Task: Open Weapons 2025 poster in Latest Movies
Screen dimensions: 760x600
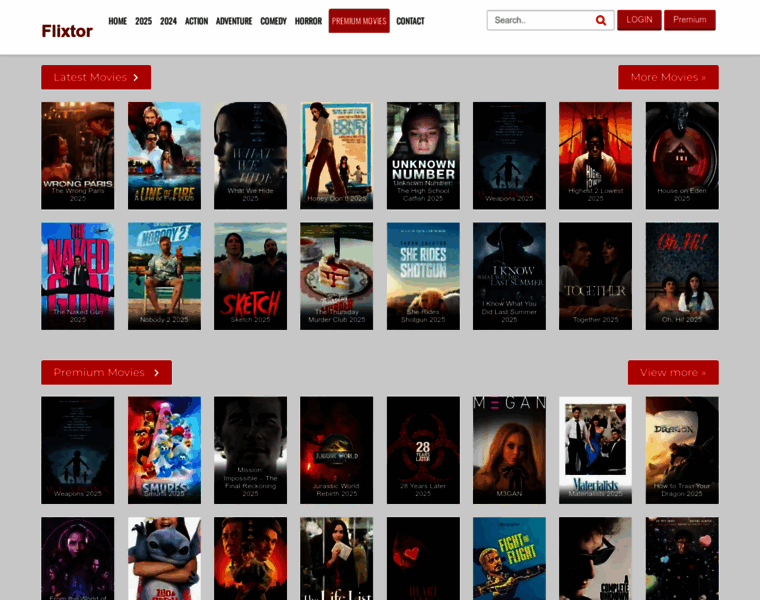Action: 509,156
